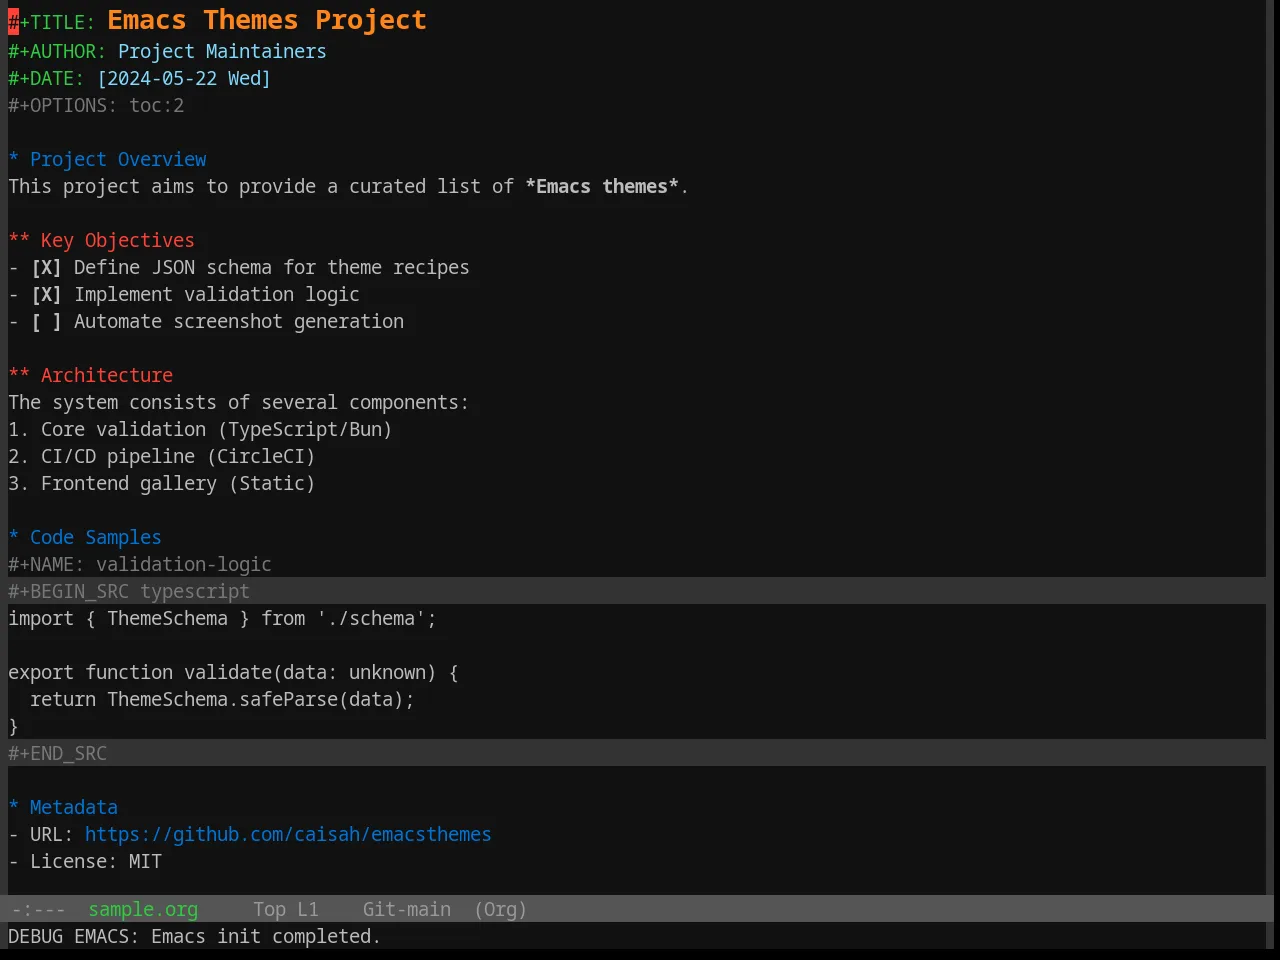The width and height of the screenshot is (1280, 960).
Task: Click the -:--- buffer status indicator
Action: [x=37, y=910]
